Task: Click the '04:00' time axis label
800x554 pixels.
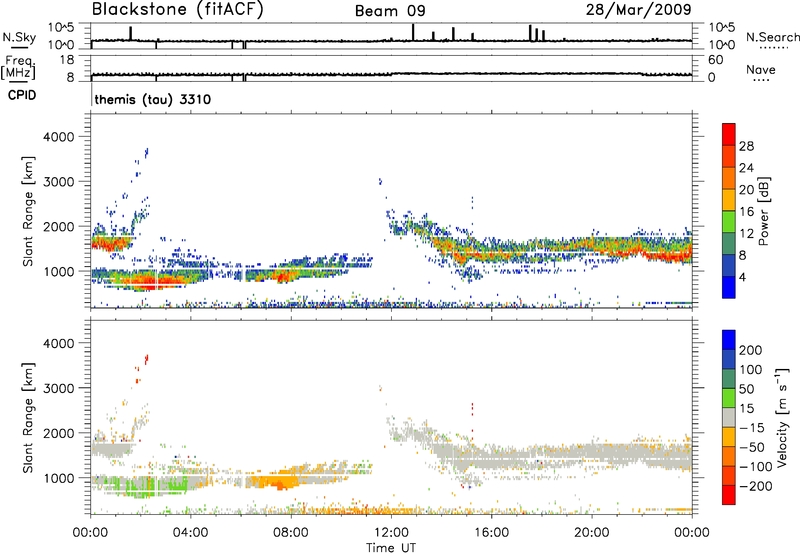Action: click(191, 533)
